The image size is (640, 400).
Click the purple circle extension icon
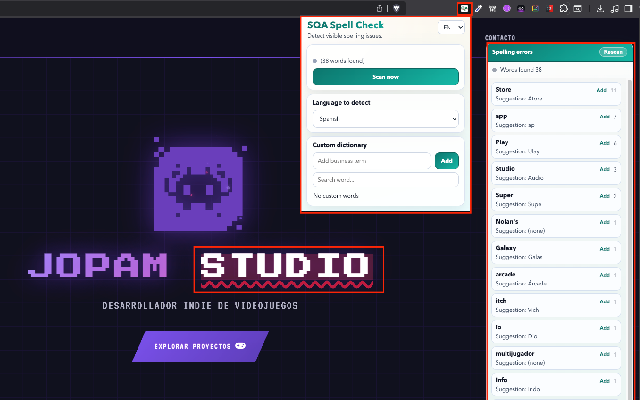[x=507, y=8]
